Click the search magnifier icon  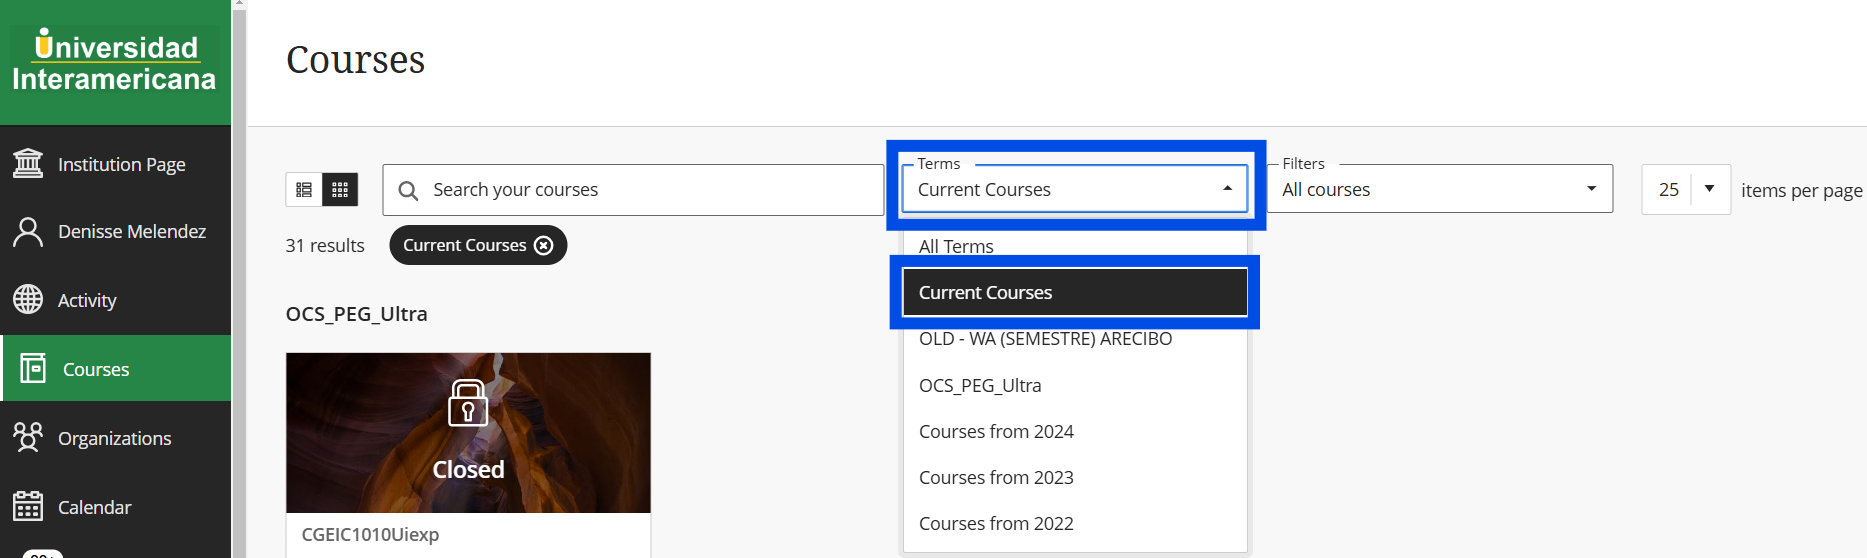click(408, 190)
